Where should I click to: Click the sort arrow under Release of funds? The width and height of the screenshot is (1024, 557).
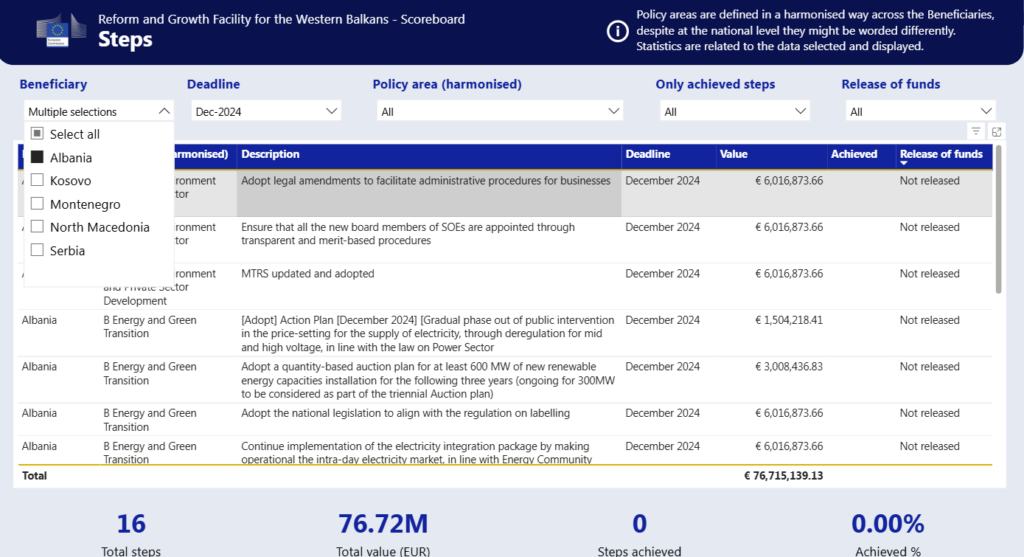click(904, 163)
